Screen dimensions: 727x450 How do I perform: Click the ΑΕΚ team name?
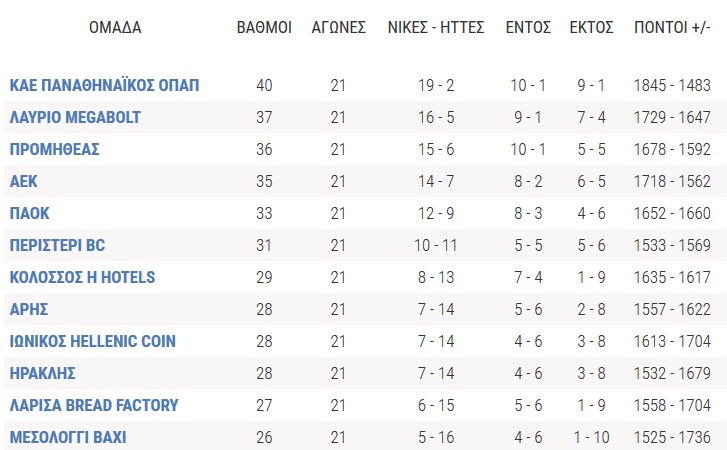pyautogui.click(x=24, y=181)
